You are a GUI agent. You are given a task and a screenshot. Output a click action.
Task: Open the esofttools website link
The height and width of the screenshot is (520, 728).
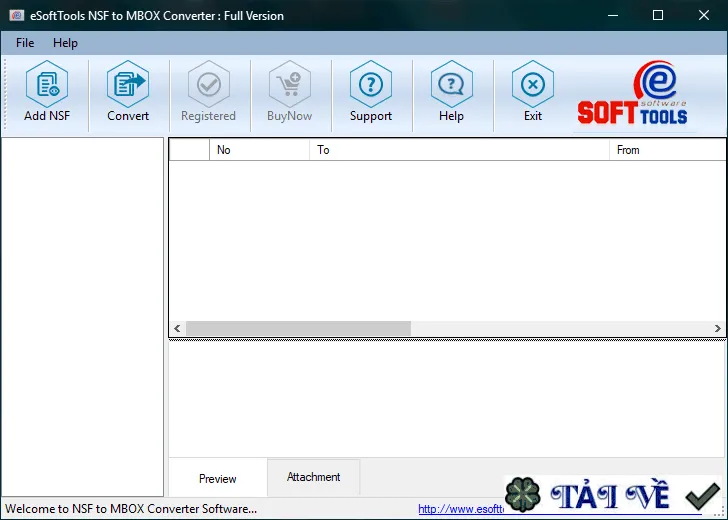[461, 509]
